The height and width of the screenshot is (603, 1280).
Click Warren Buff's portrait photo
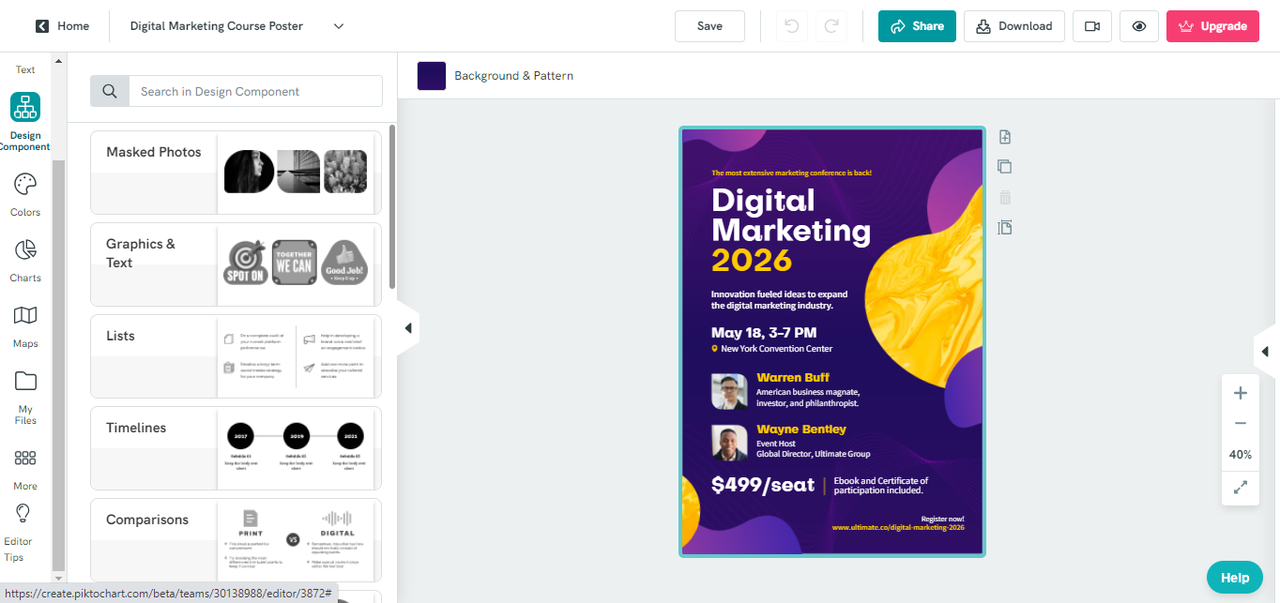729,391
